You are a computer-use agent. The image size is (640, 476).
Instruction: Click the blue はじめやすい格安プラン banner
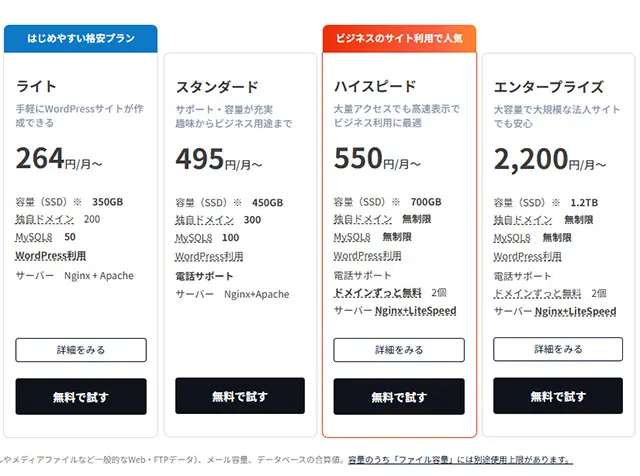[81, 39]
